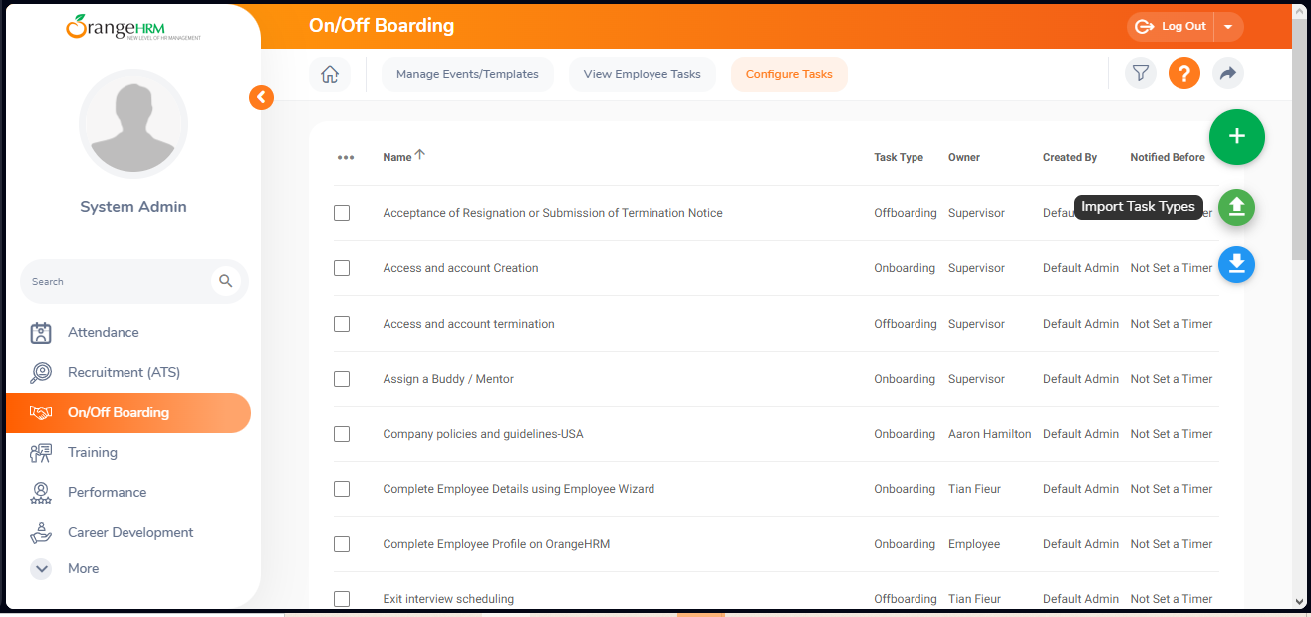
Task: Open the Training menu item
Action: 93,453
